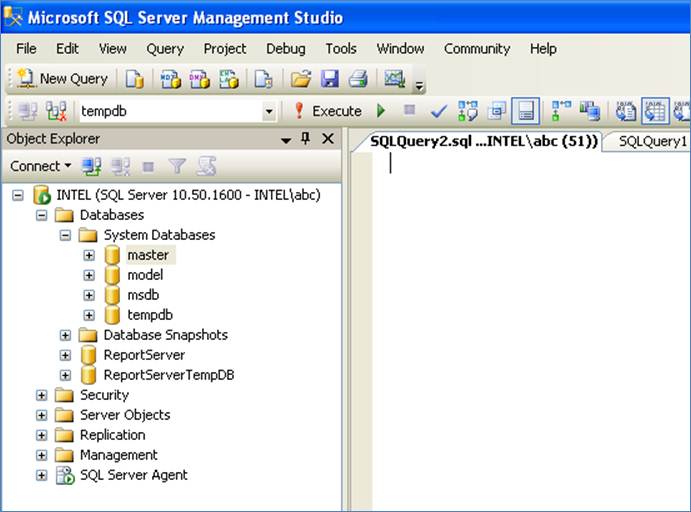Collapse the System Databases folder
Viewport: 691px width, 512px height.
[65, 235]
